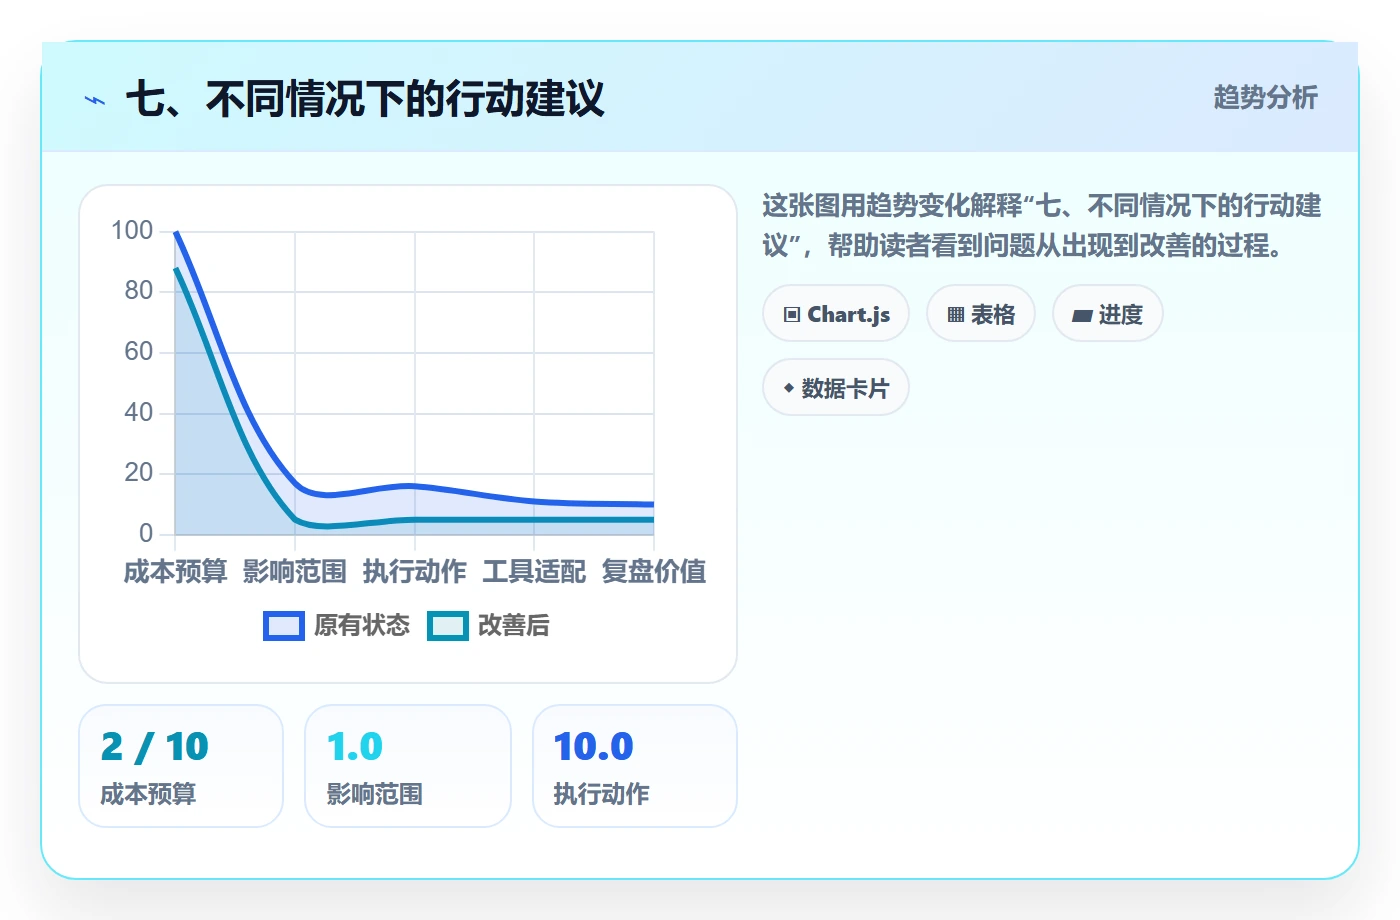The height and width of the screenshot is (920, 1400).
Task: Click the 复盘价值 x-axis label
Action: point(654,572)
